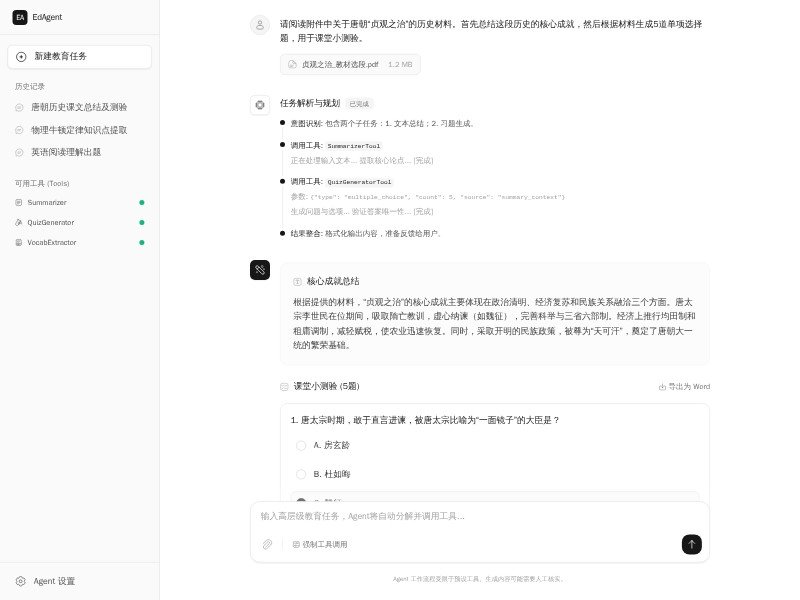Expand the SummarizerTool call step
Viewport: 800px width, 600px height.
coord(335,145)
